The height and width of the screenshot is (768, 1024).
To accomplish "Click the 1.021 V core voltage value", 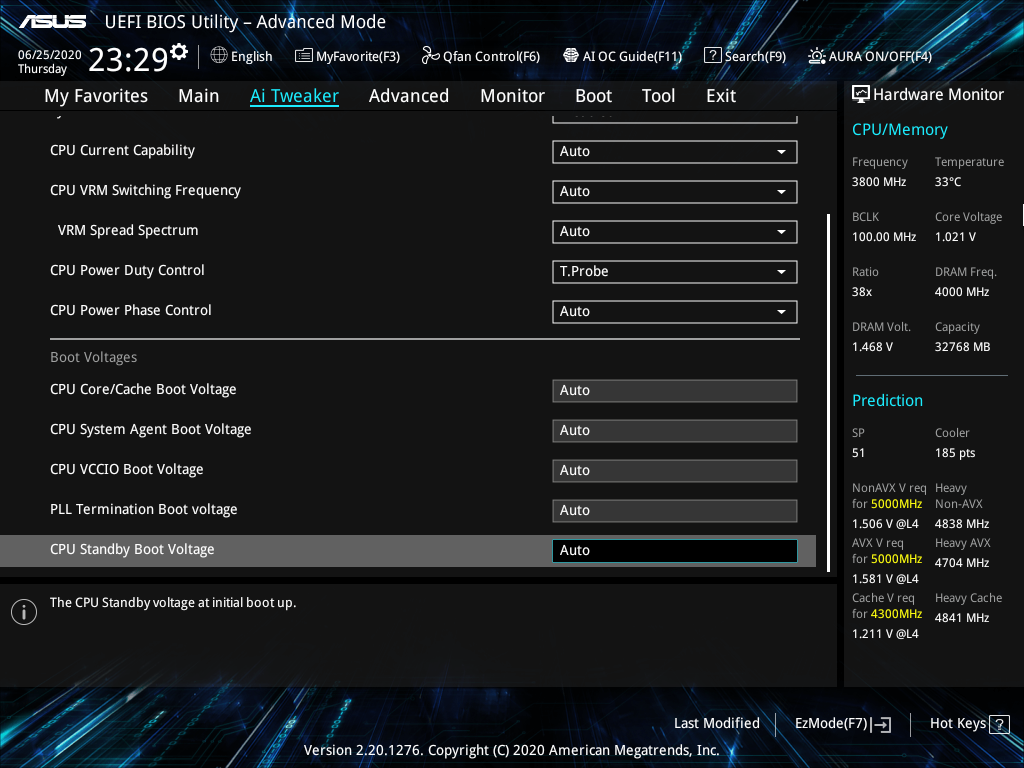I will 955,237.
